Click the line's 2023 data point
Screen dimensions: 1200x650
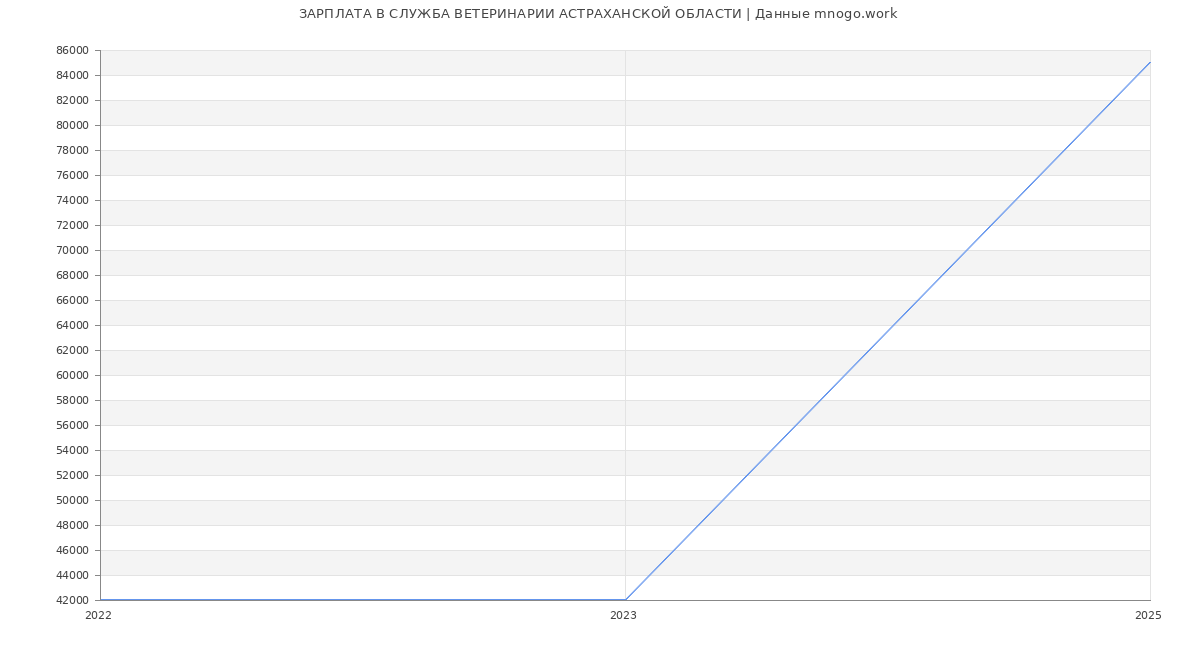tap(625, 600)
